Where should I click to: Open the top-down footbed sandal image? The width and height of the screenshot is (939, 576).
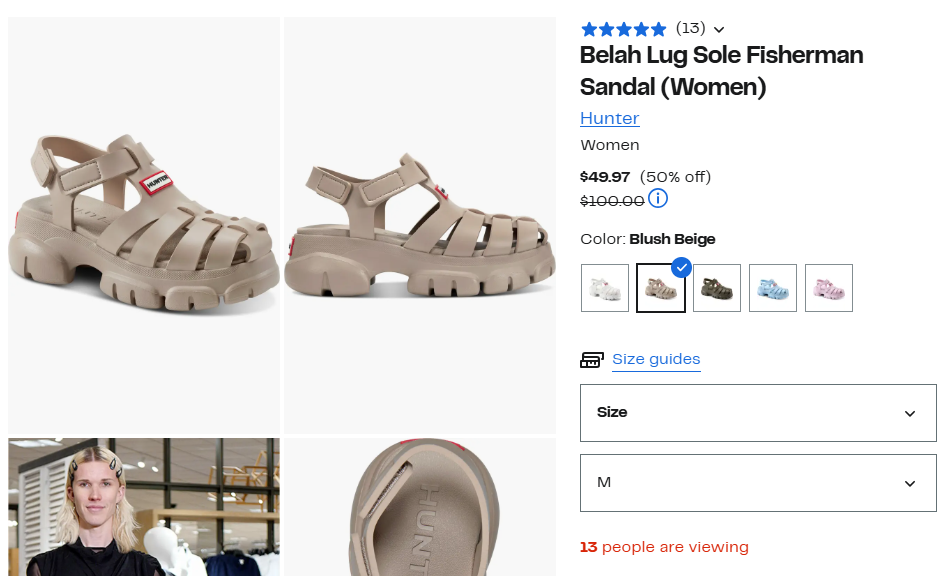419,507
